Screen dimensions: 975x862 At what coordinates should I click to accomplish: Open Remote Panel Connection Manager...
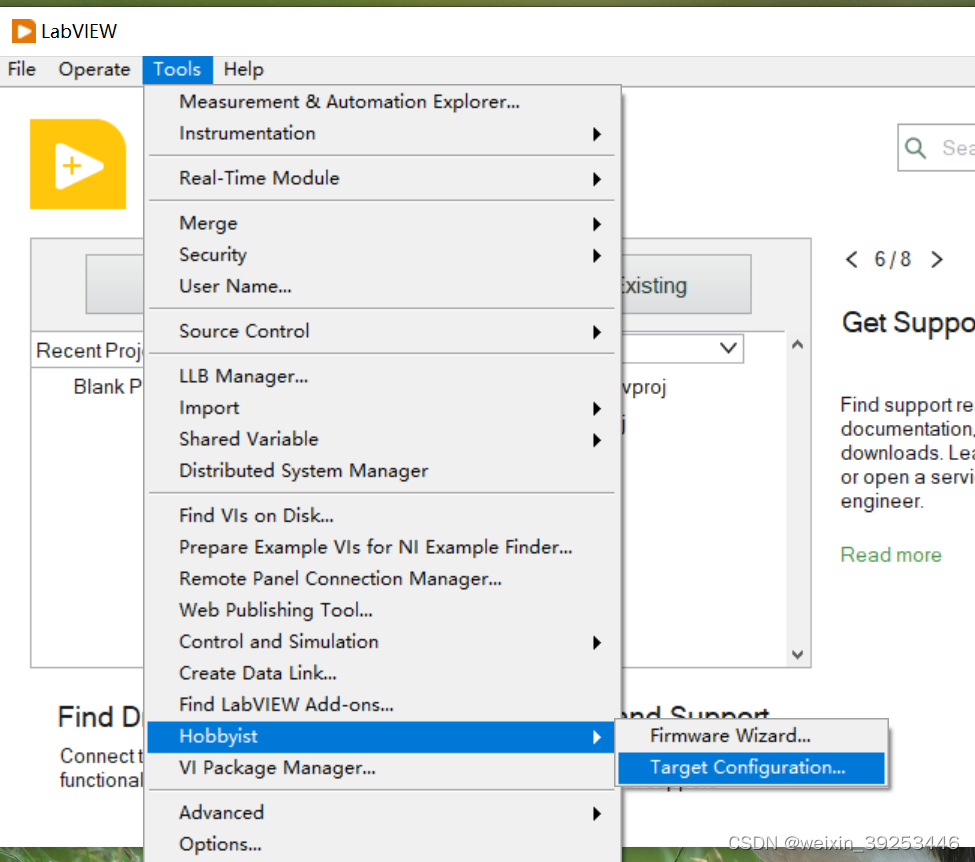(381, 579)
